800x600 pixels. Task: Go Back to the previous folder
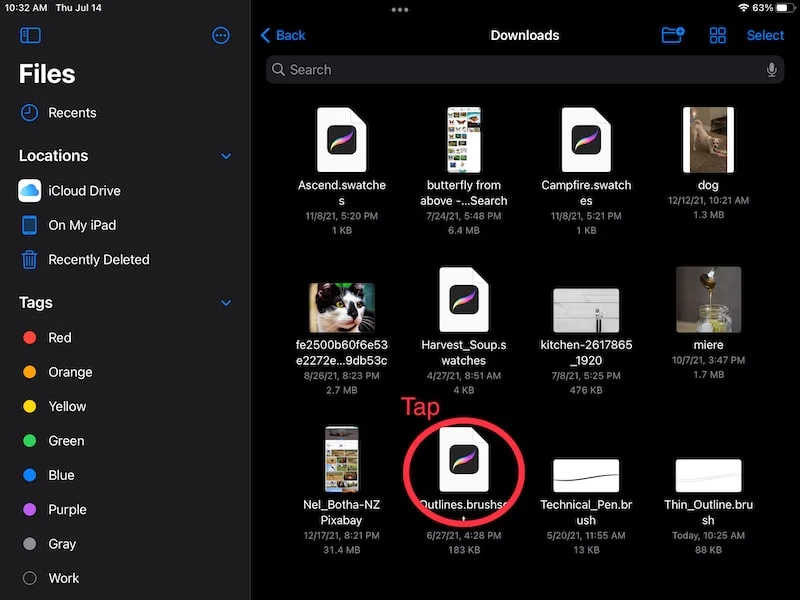(283, 35)
